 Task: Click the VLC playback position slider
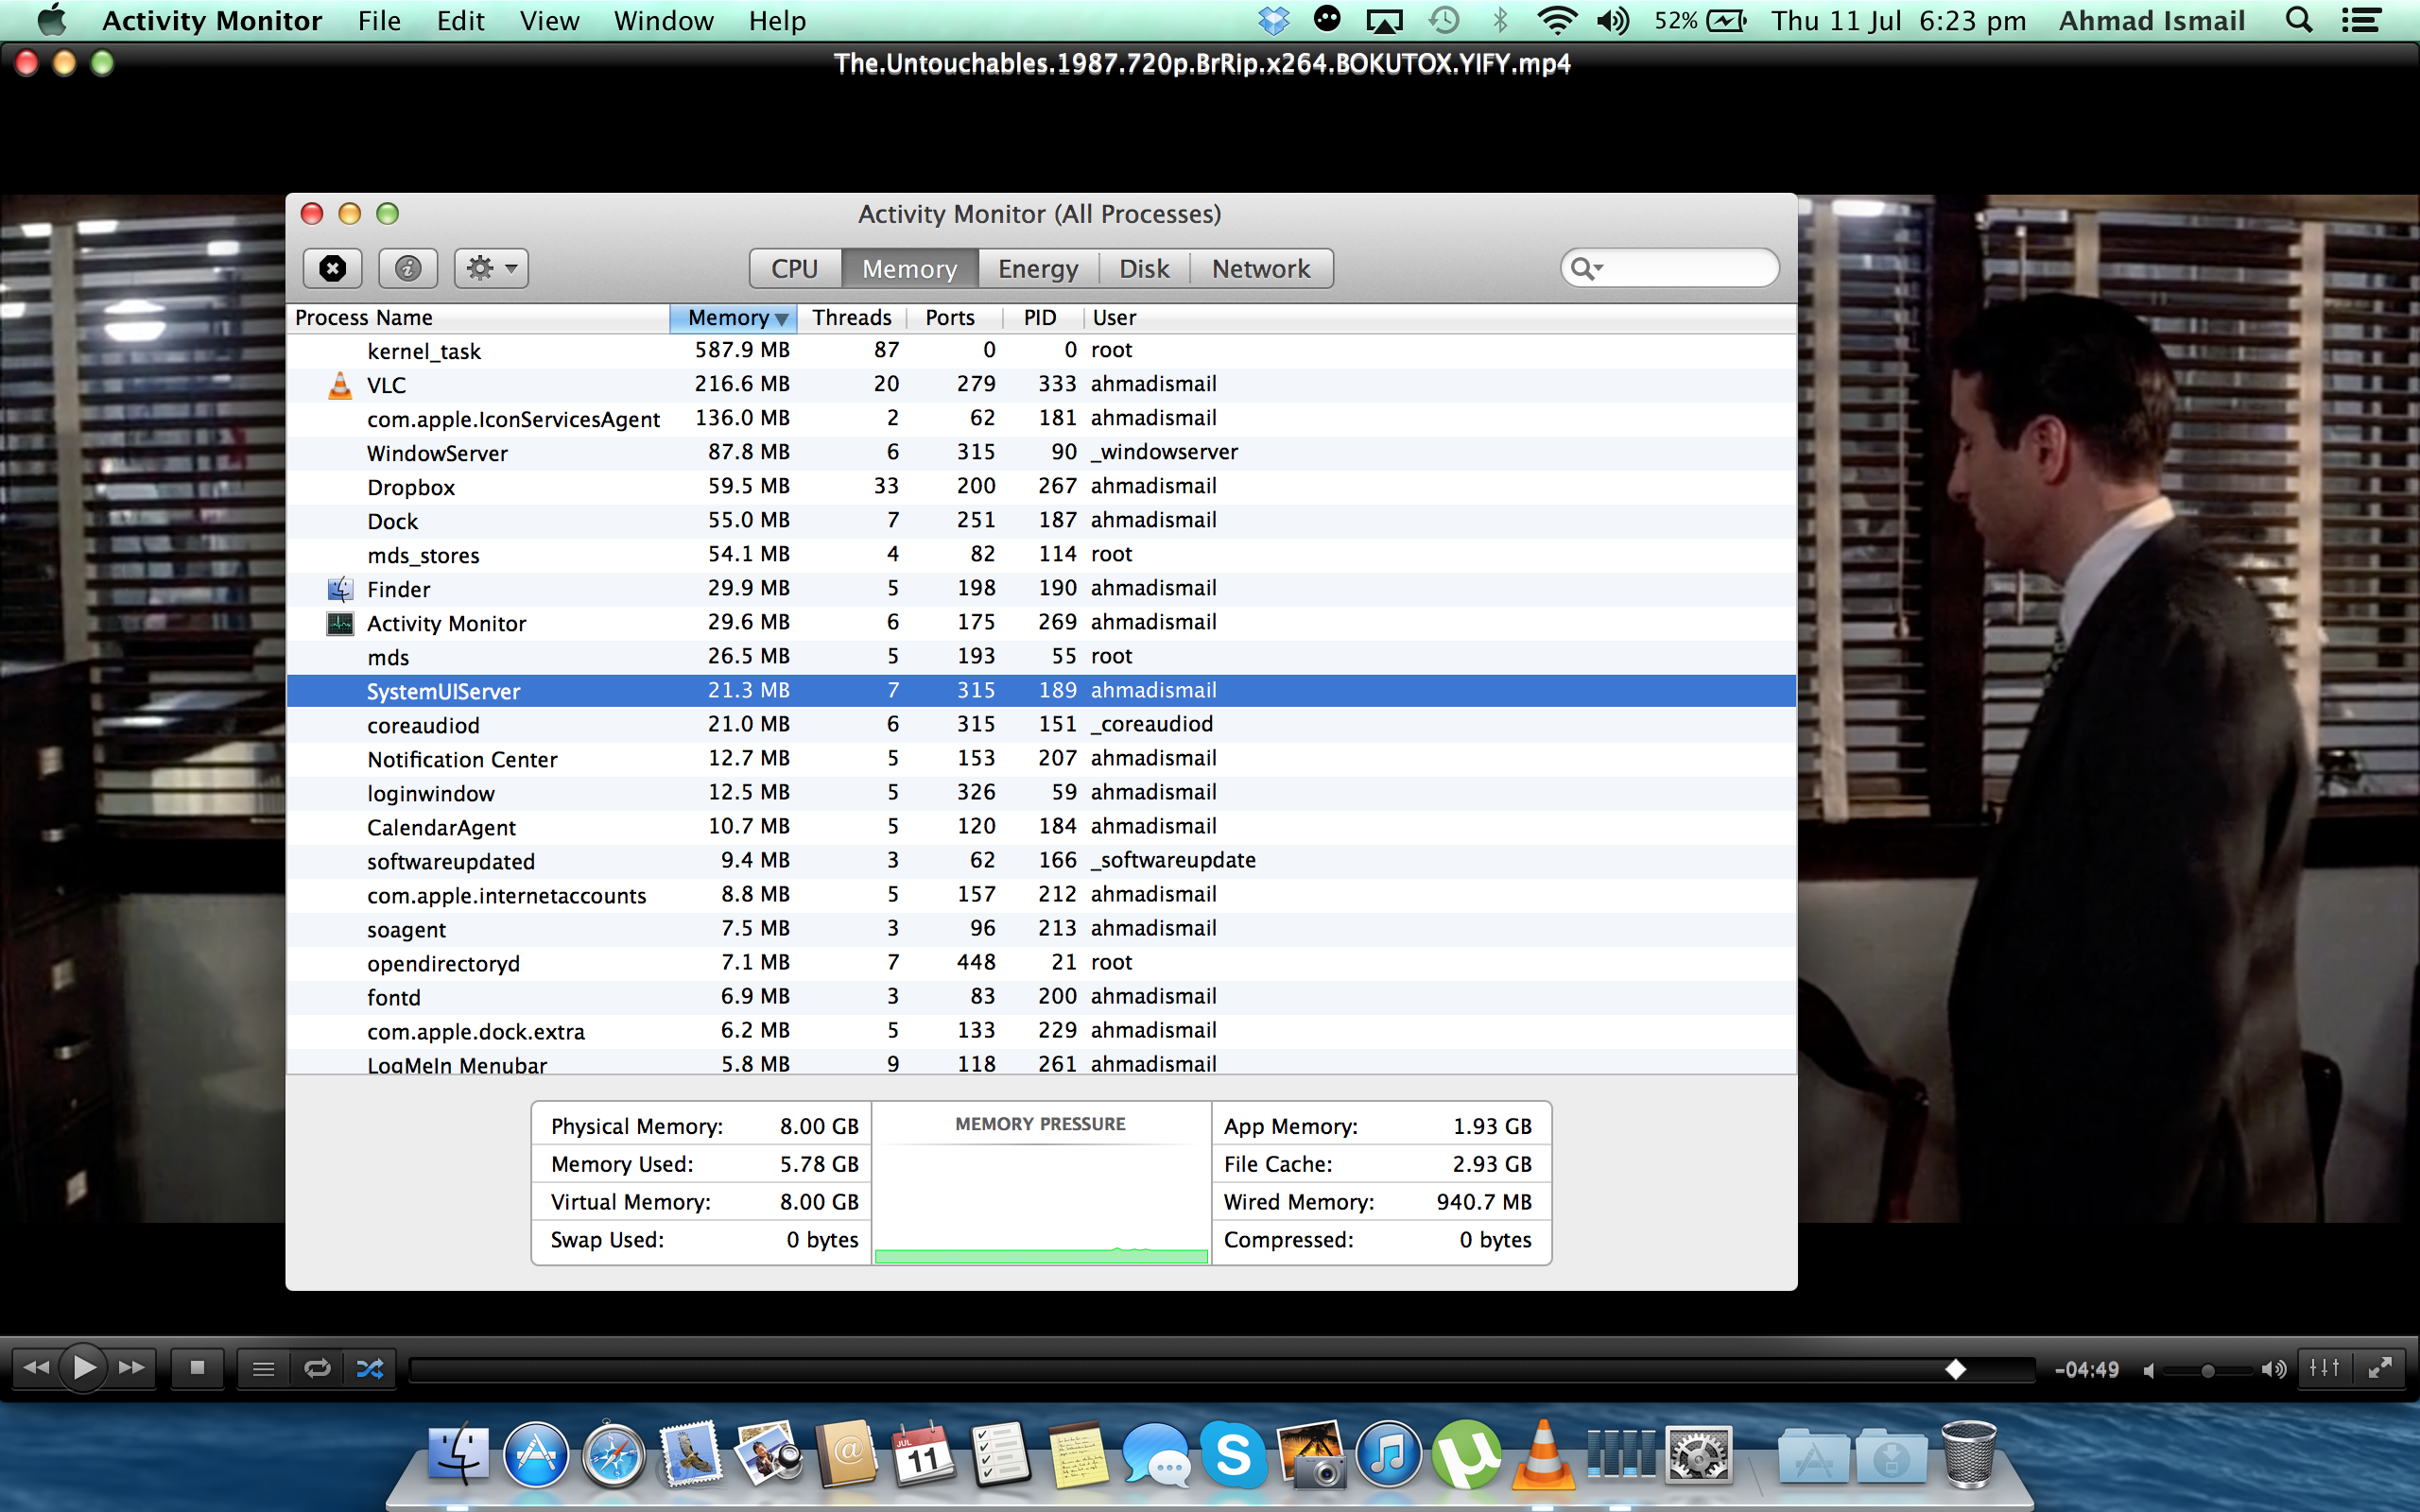[1222, 1369]
